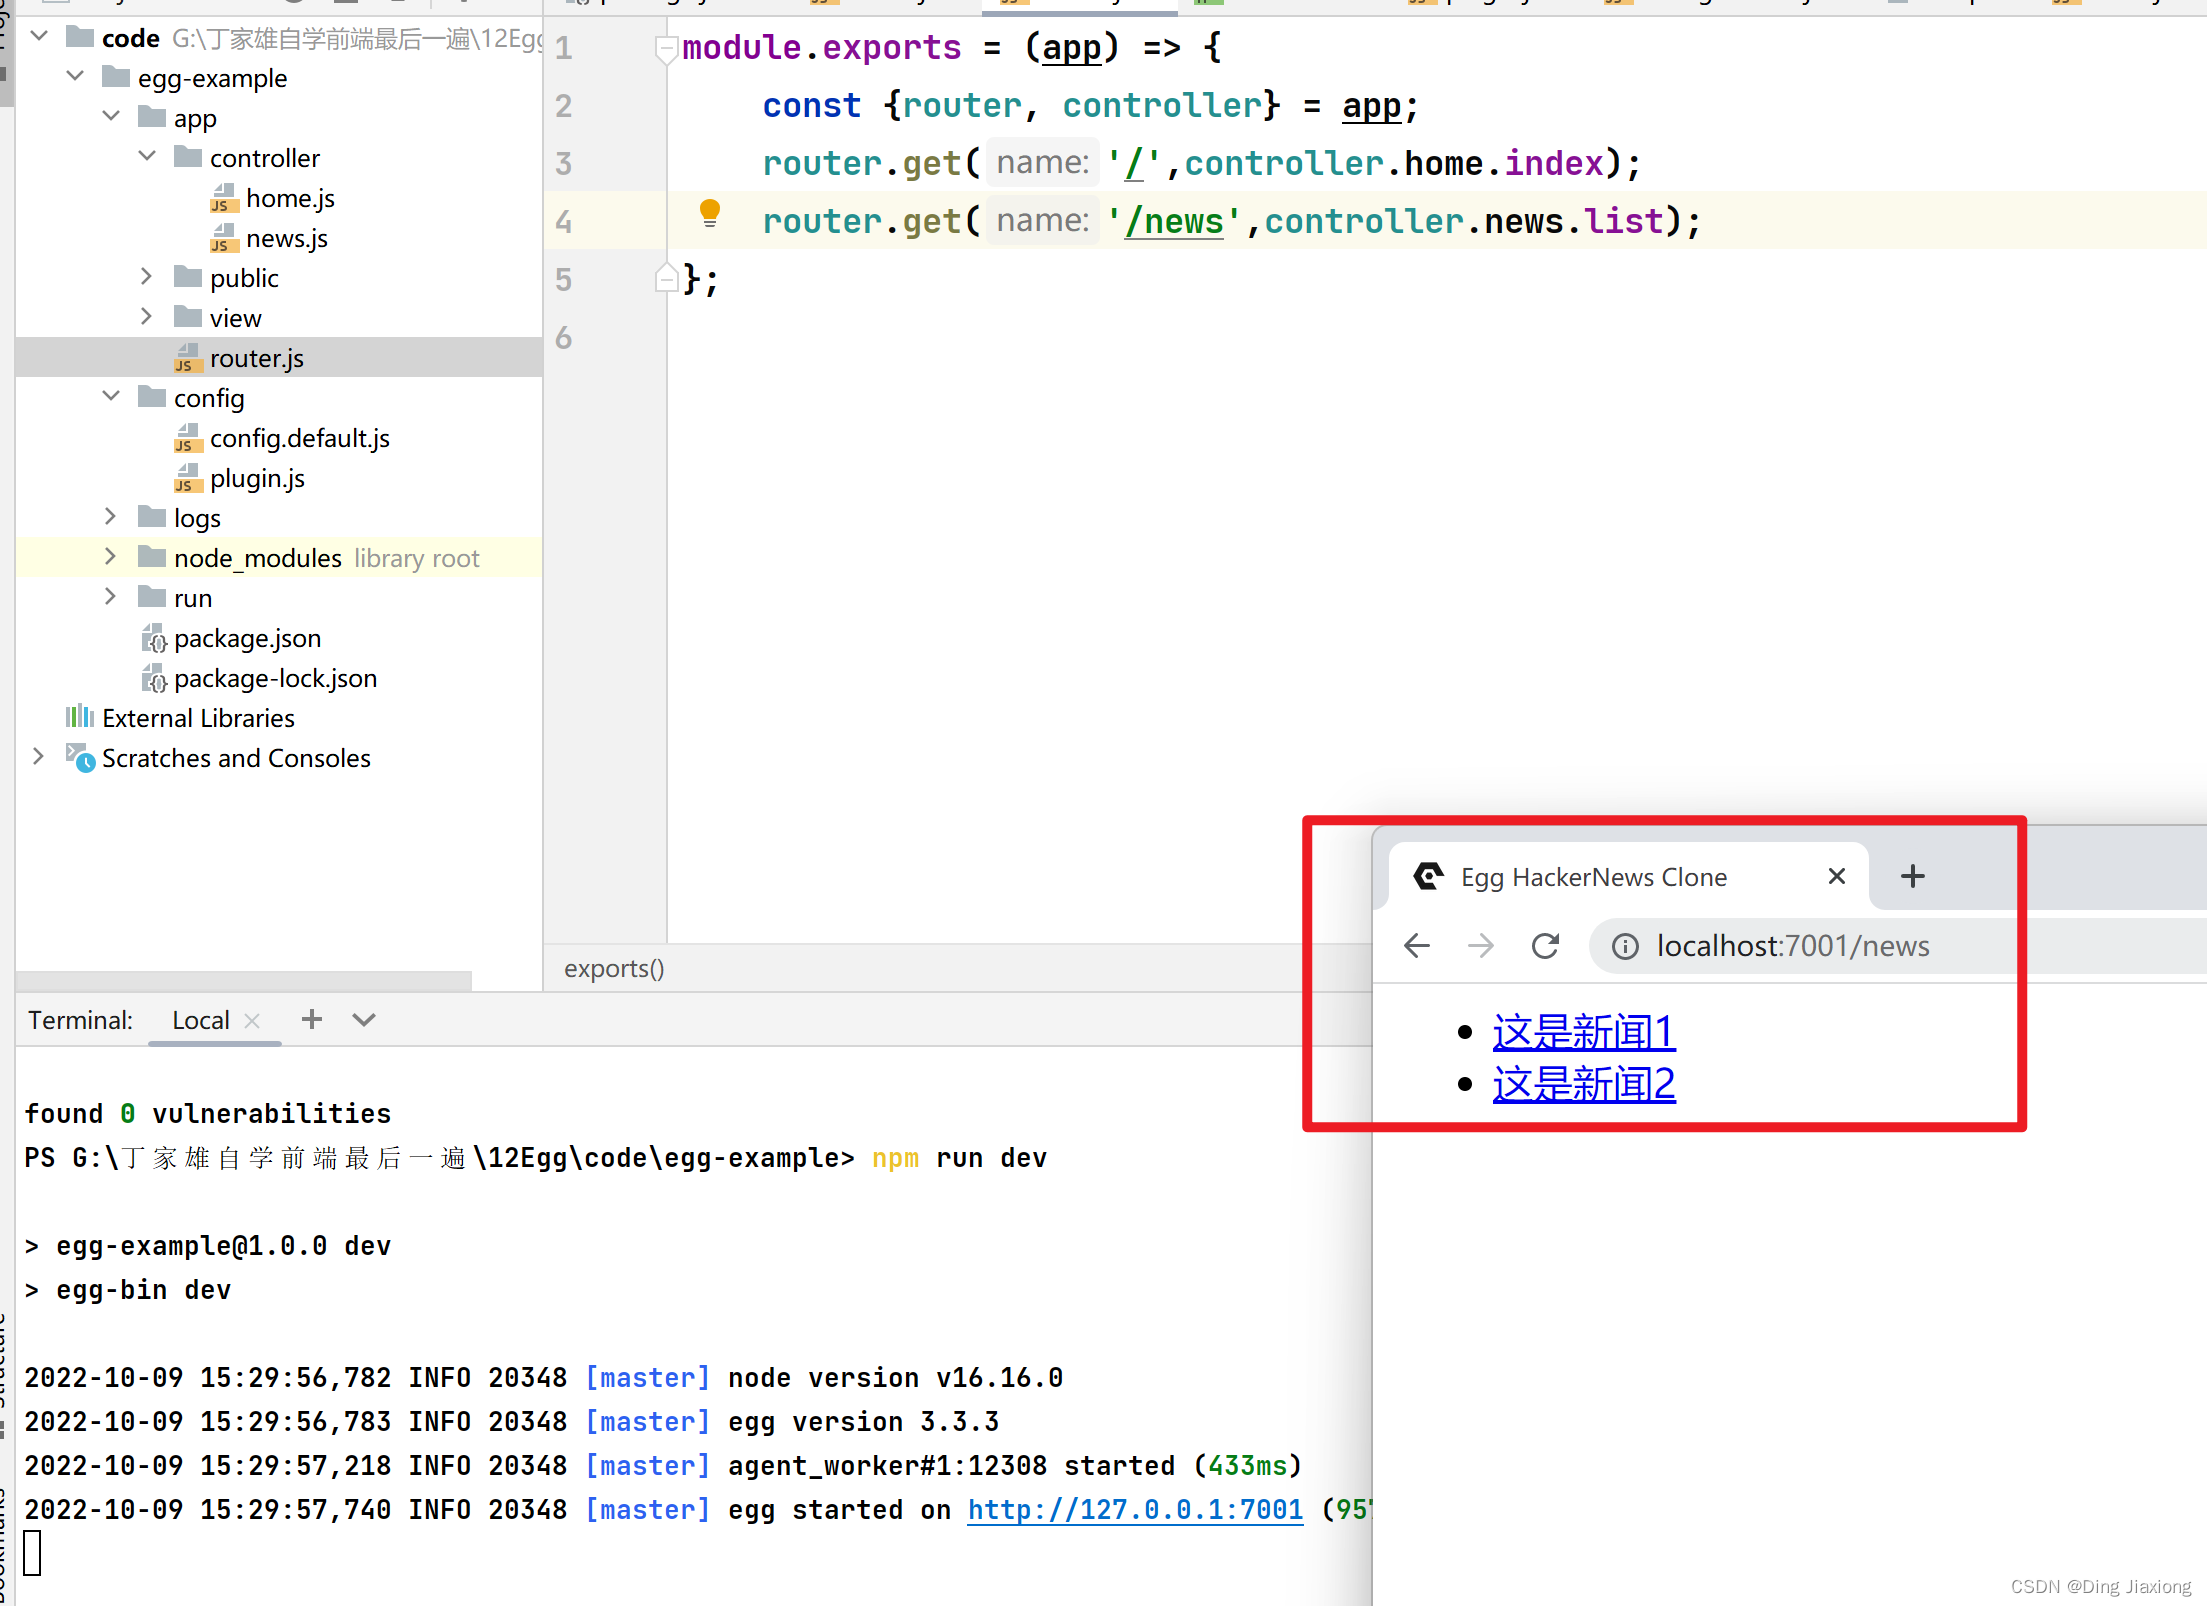
Task: Click the logs folder icon
Action: pyautogui.click(x=152, y=516)
